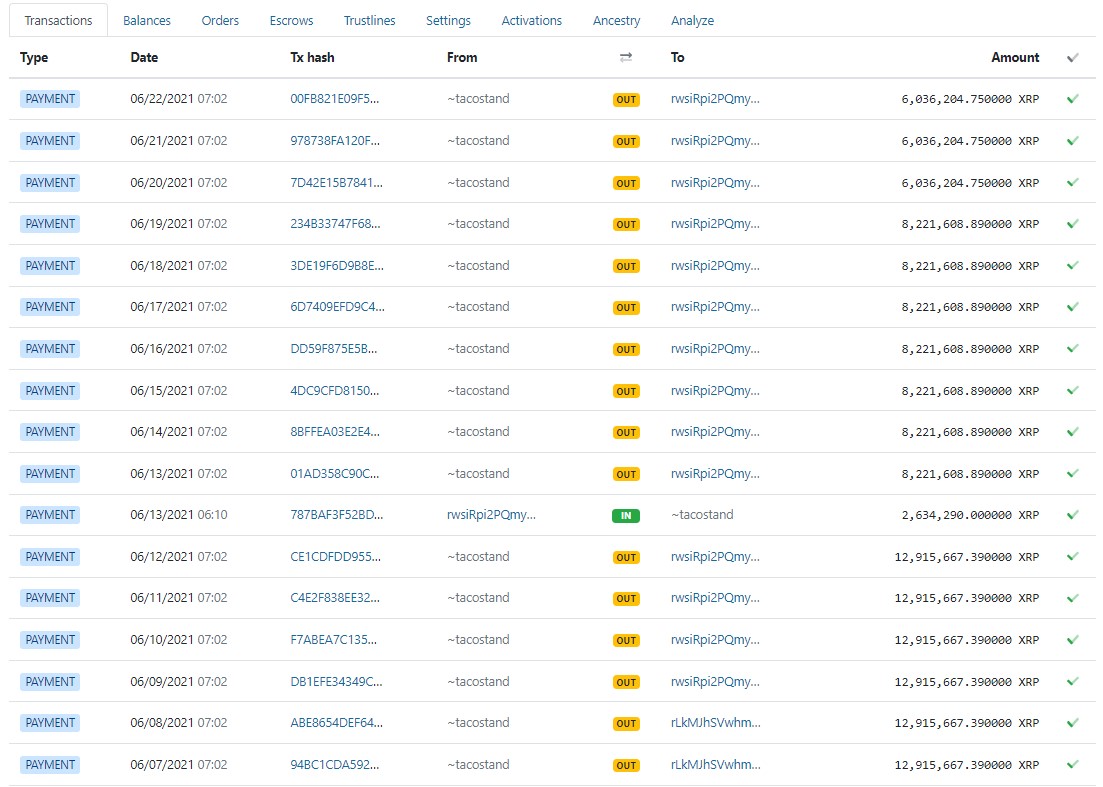Open recipient rLkMJhSVwhm... in 06/07/2021 row
The width and height of the screenshot is (1103, 787).
click(x=715, y=764)
